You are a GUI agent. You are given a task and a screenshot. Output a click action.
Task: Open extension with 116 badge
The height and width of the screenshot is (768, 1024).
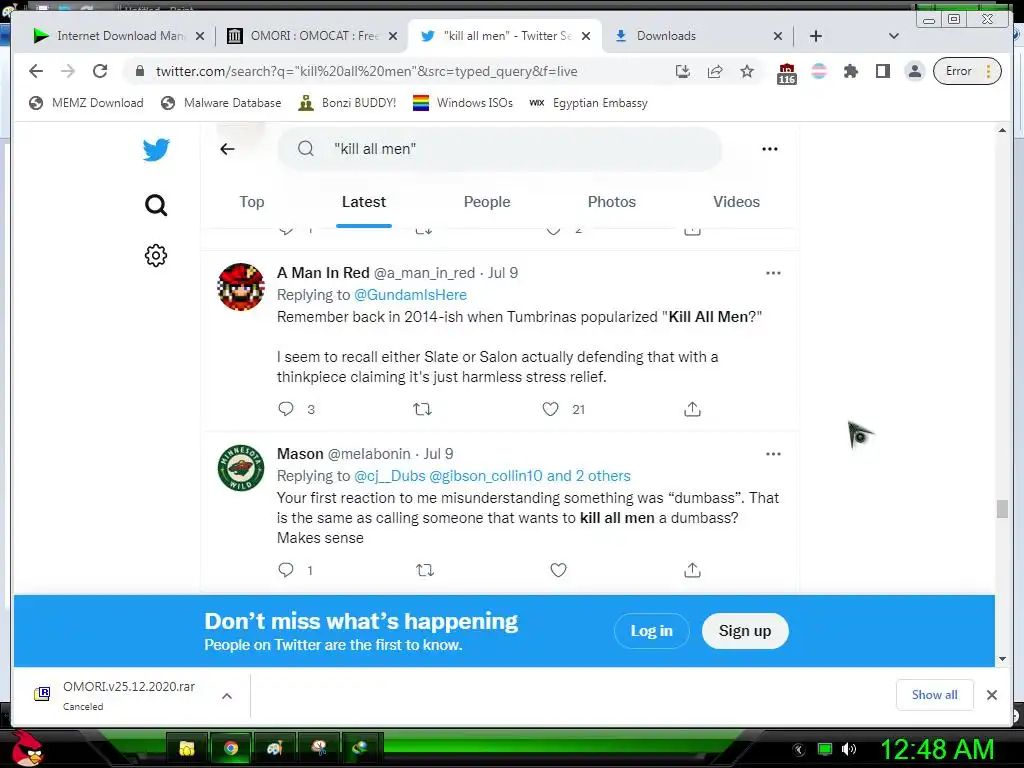[787, 73]
